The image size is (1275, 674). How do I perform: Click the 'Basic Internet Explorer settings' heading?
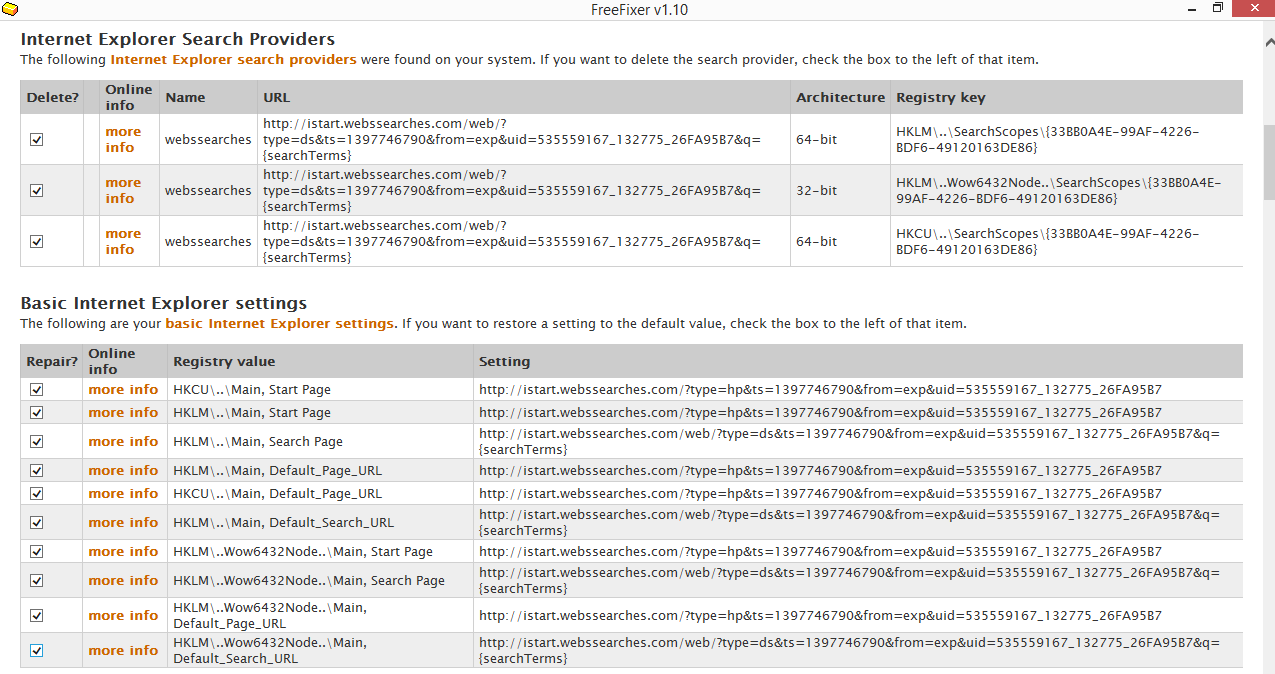tap(164, 303)
